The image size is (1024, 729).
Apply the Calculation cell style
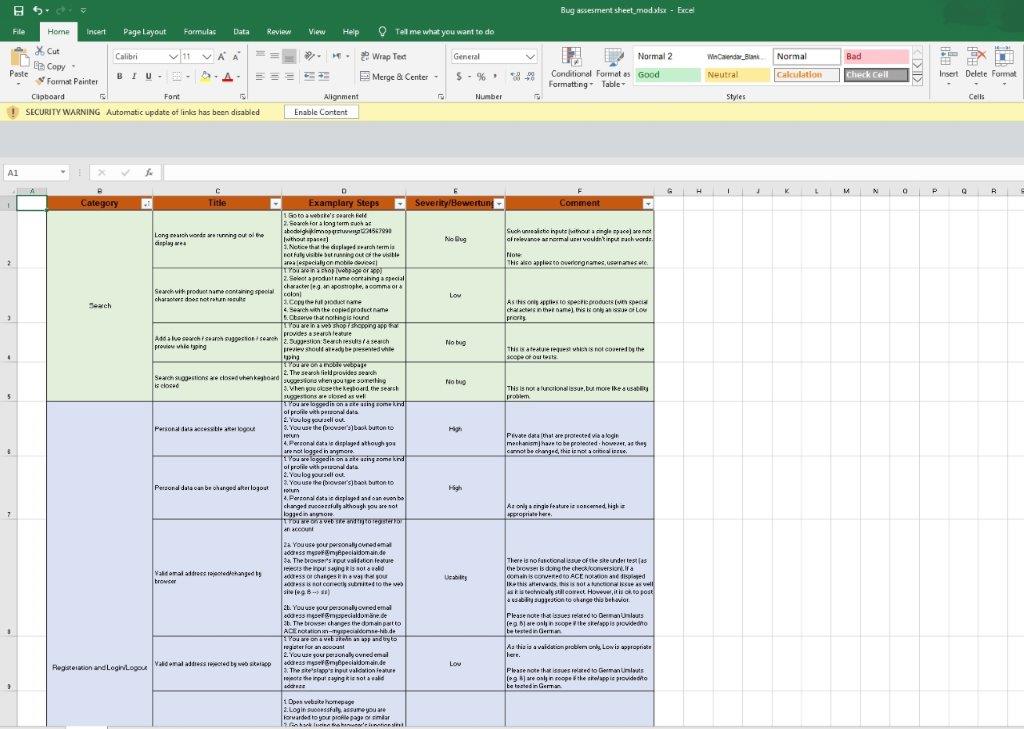(x=806, y=74)
